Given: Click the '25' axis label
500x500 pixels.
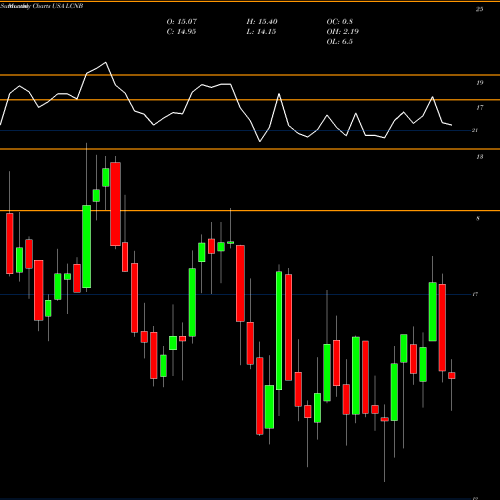Looking at the screenshot, I should coord(479,9).
